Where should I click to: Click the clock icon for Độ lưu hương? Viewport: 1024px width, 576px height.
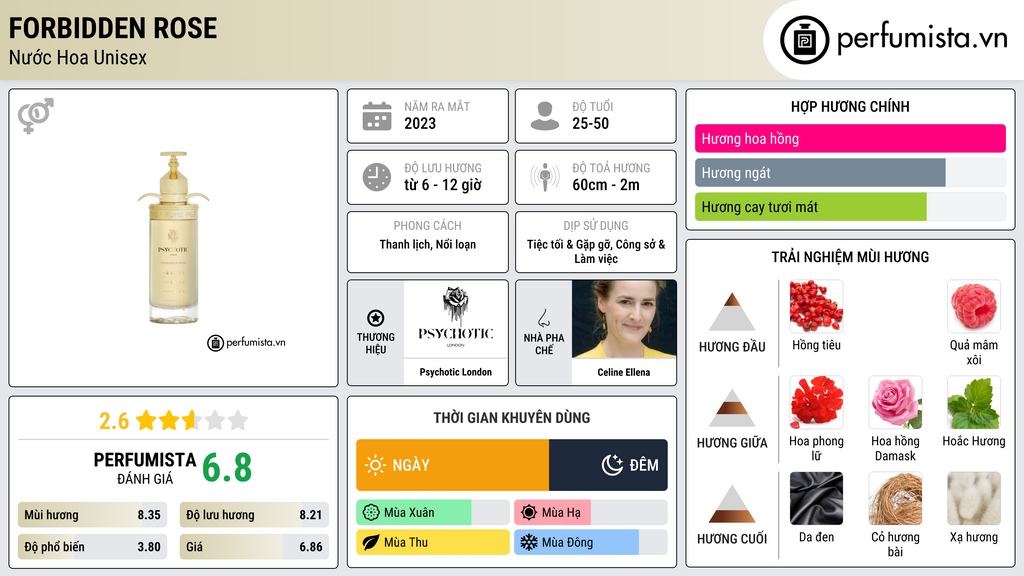click(x=377, y=177)
